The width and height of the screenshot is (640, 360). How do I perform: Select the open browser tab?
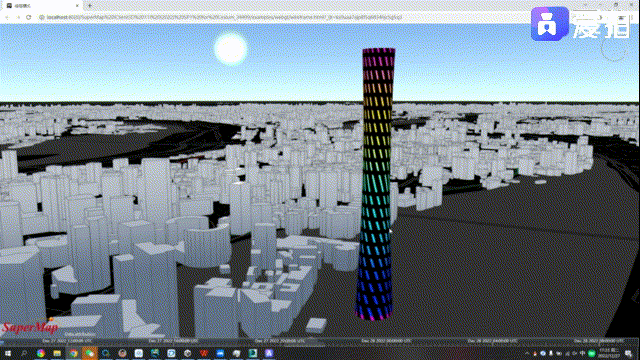click(x=41, y=6)
